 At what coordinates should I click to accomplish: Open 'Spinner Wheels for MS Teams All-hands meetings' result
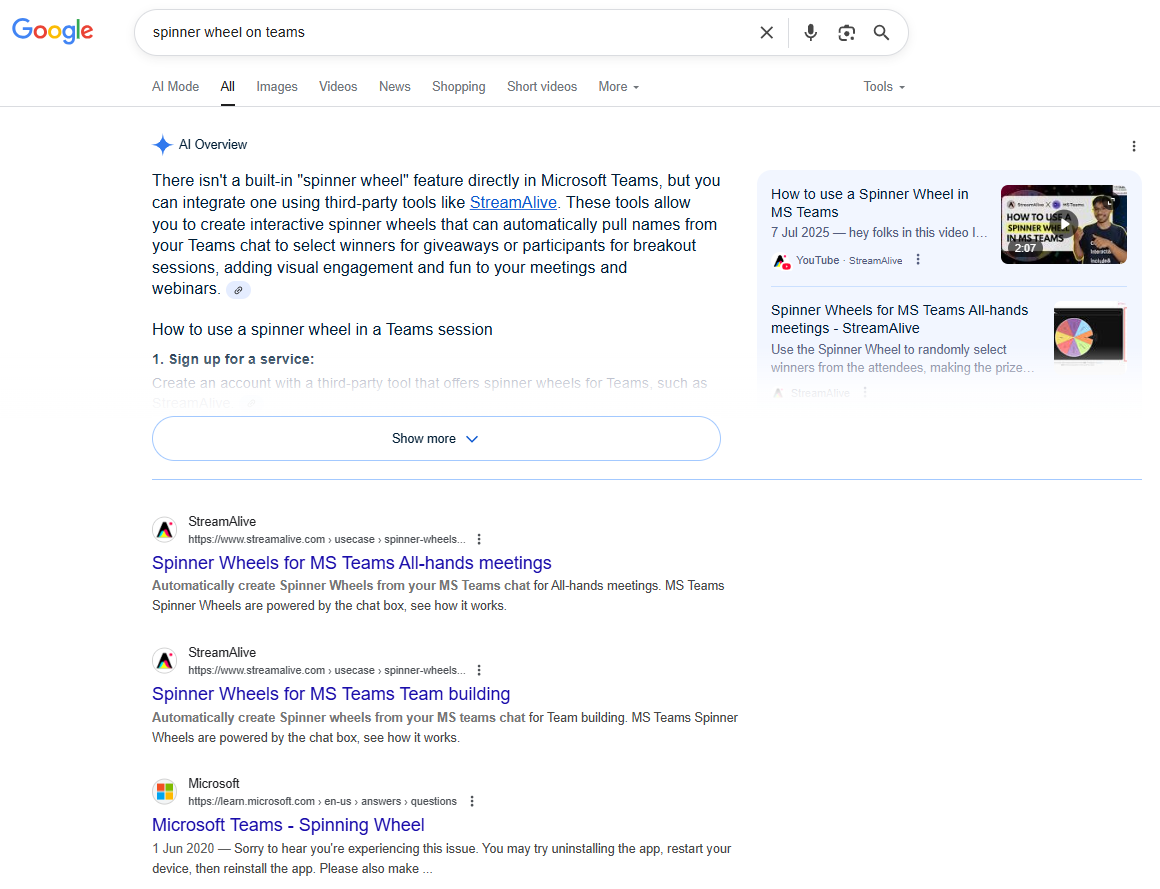click(x=351, y=563)
